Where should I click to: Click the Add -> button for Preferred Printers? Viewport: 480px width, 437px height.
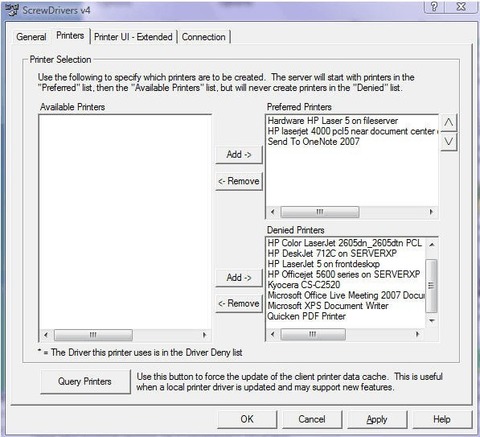tap(239, 154)
